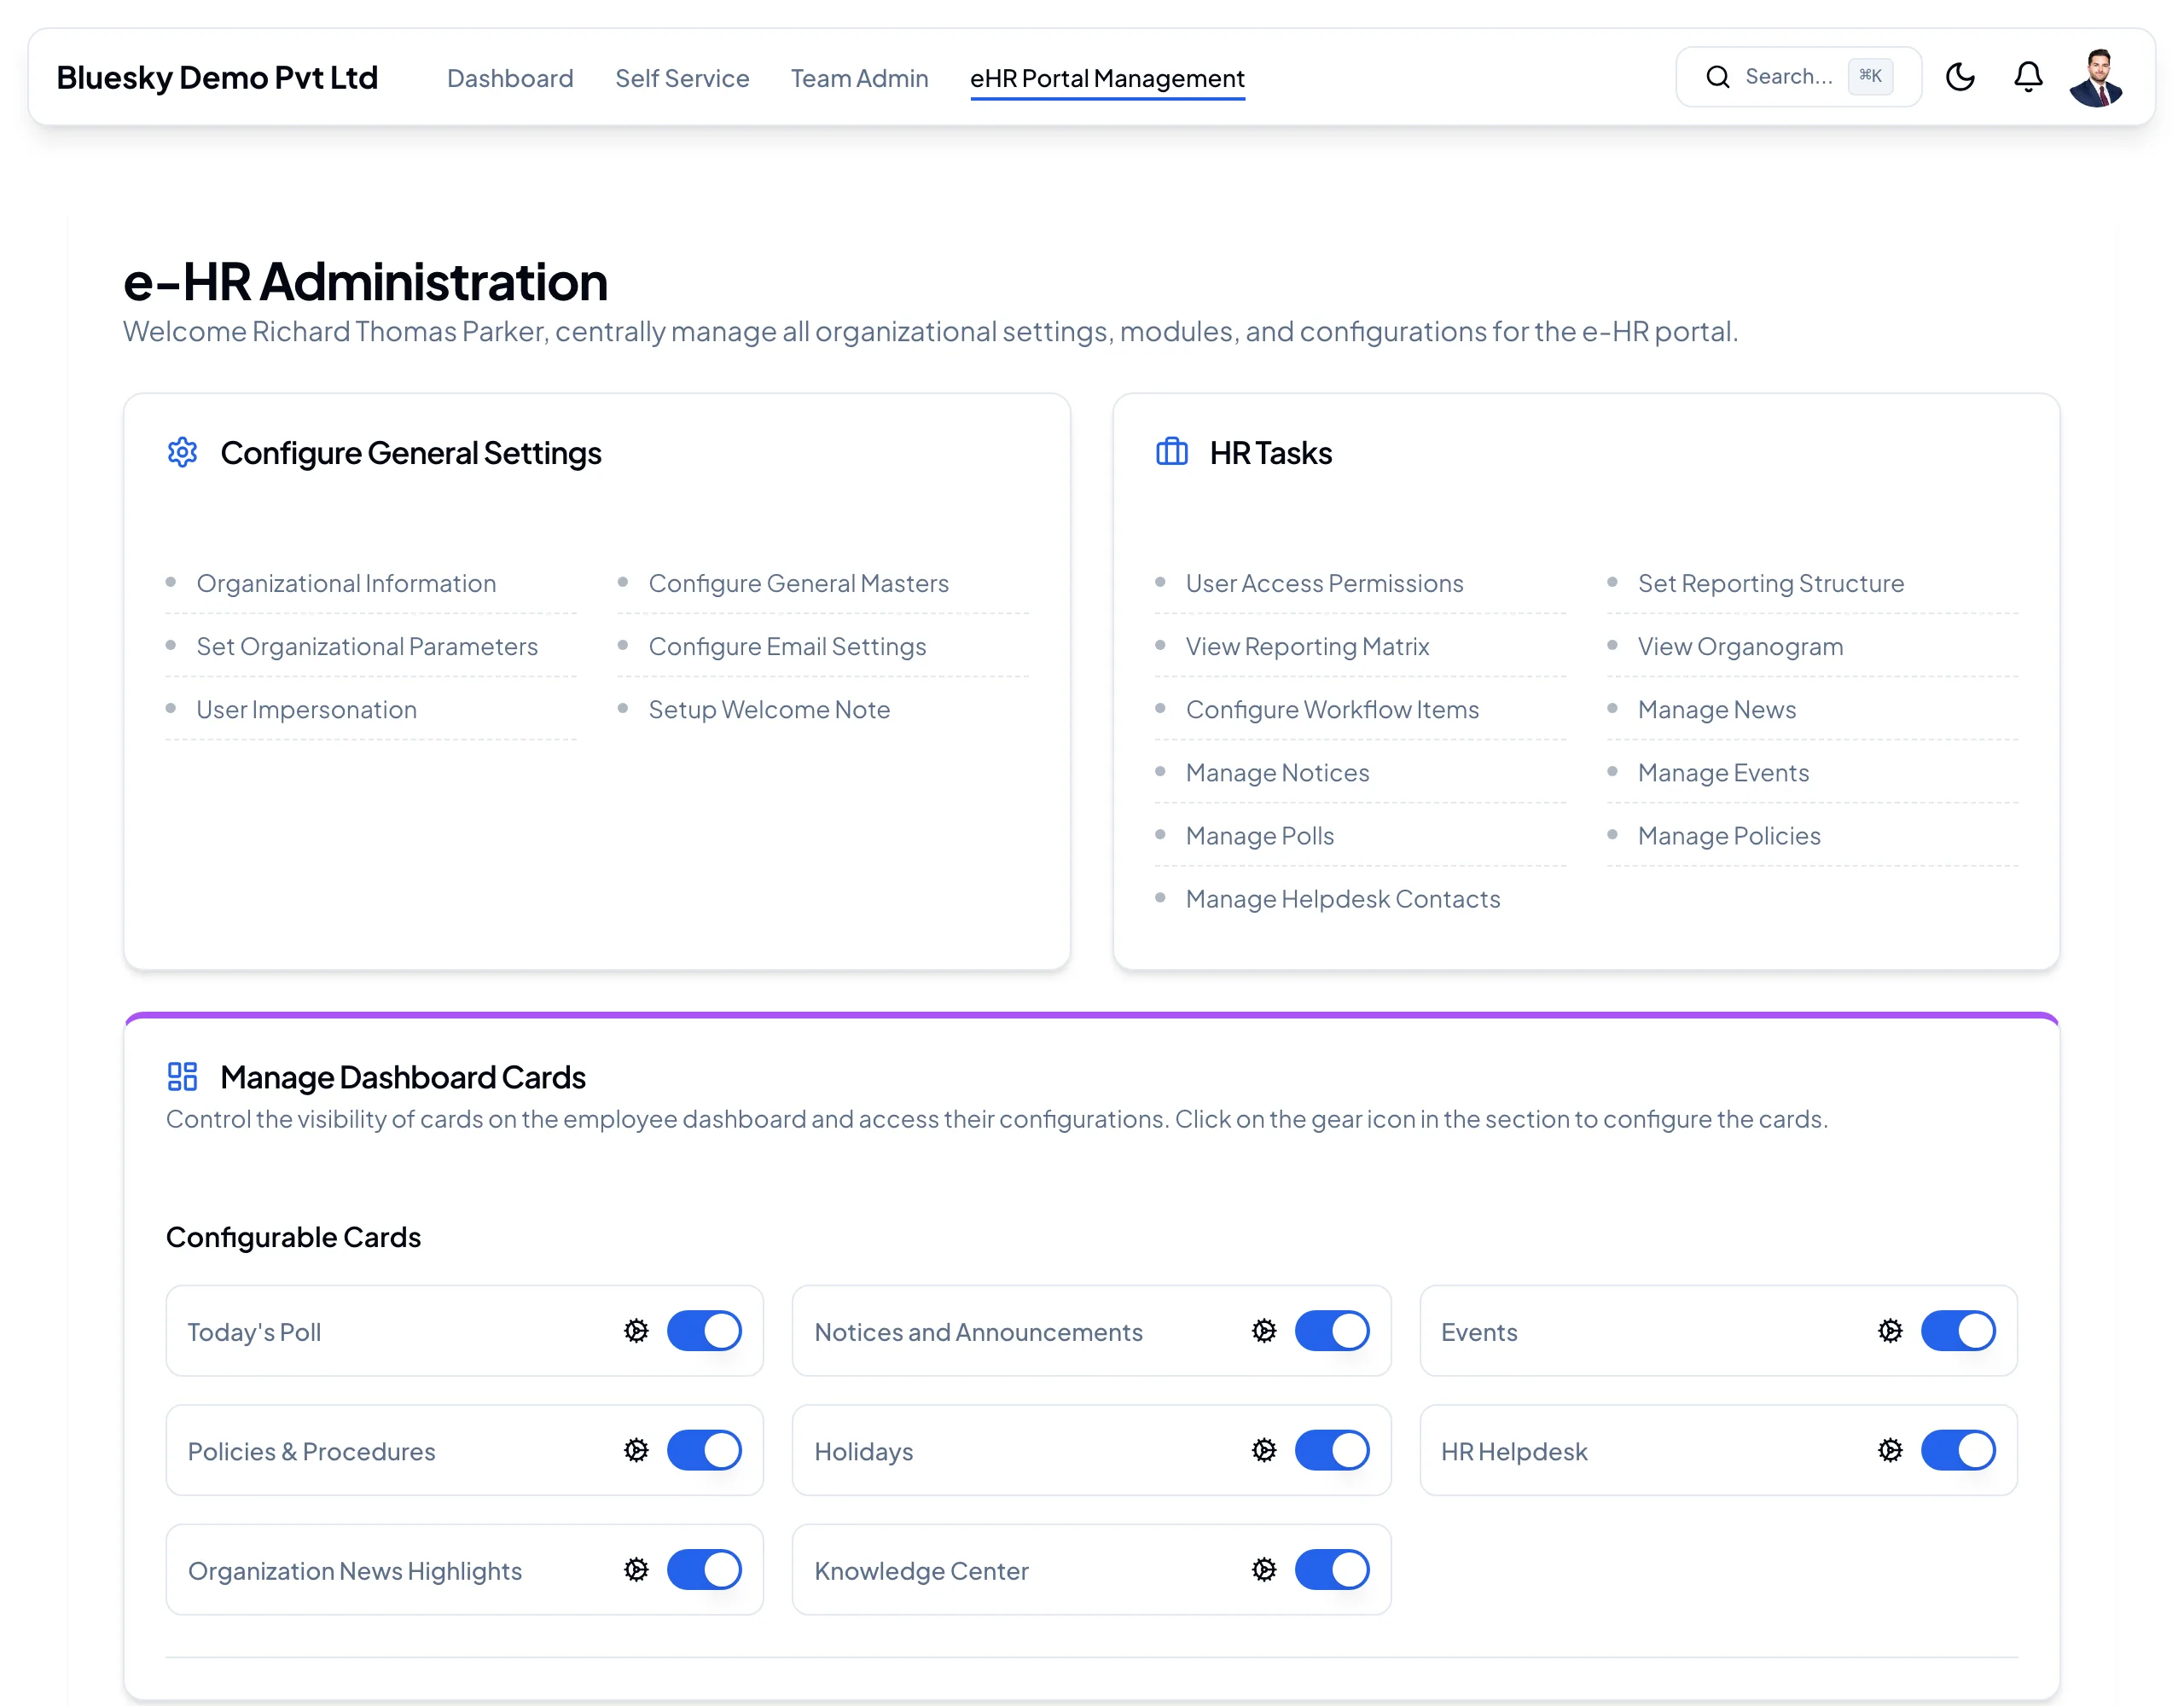Disable the HR Helpdesk card switch
The height and width of the screenshot is (1706, 2184).
1958,1450
